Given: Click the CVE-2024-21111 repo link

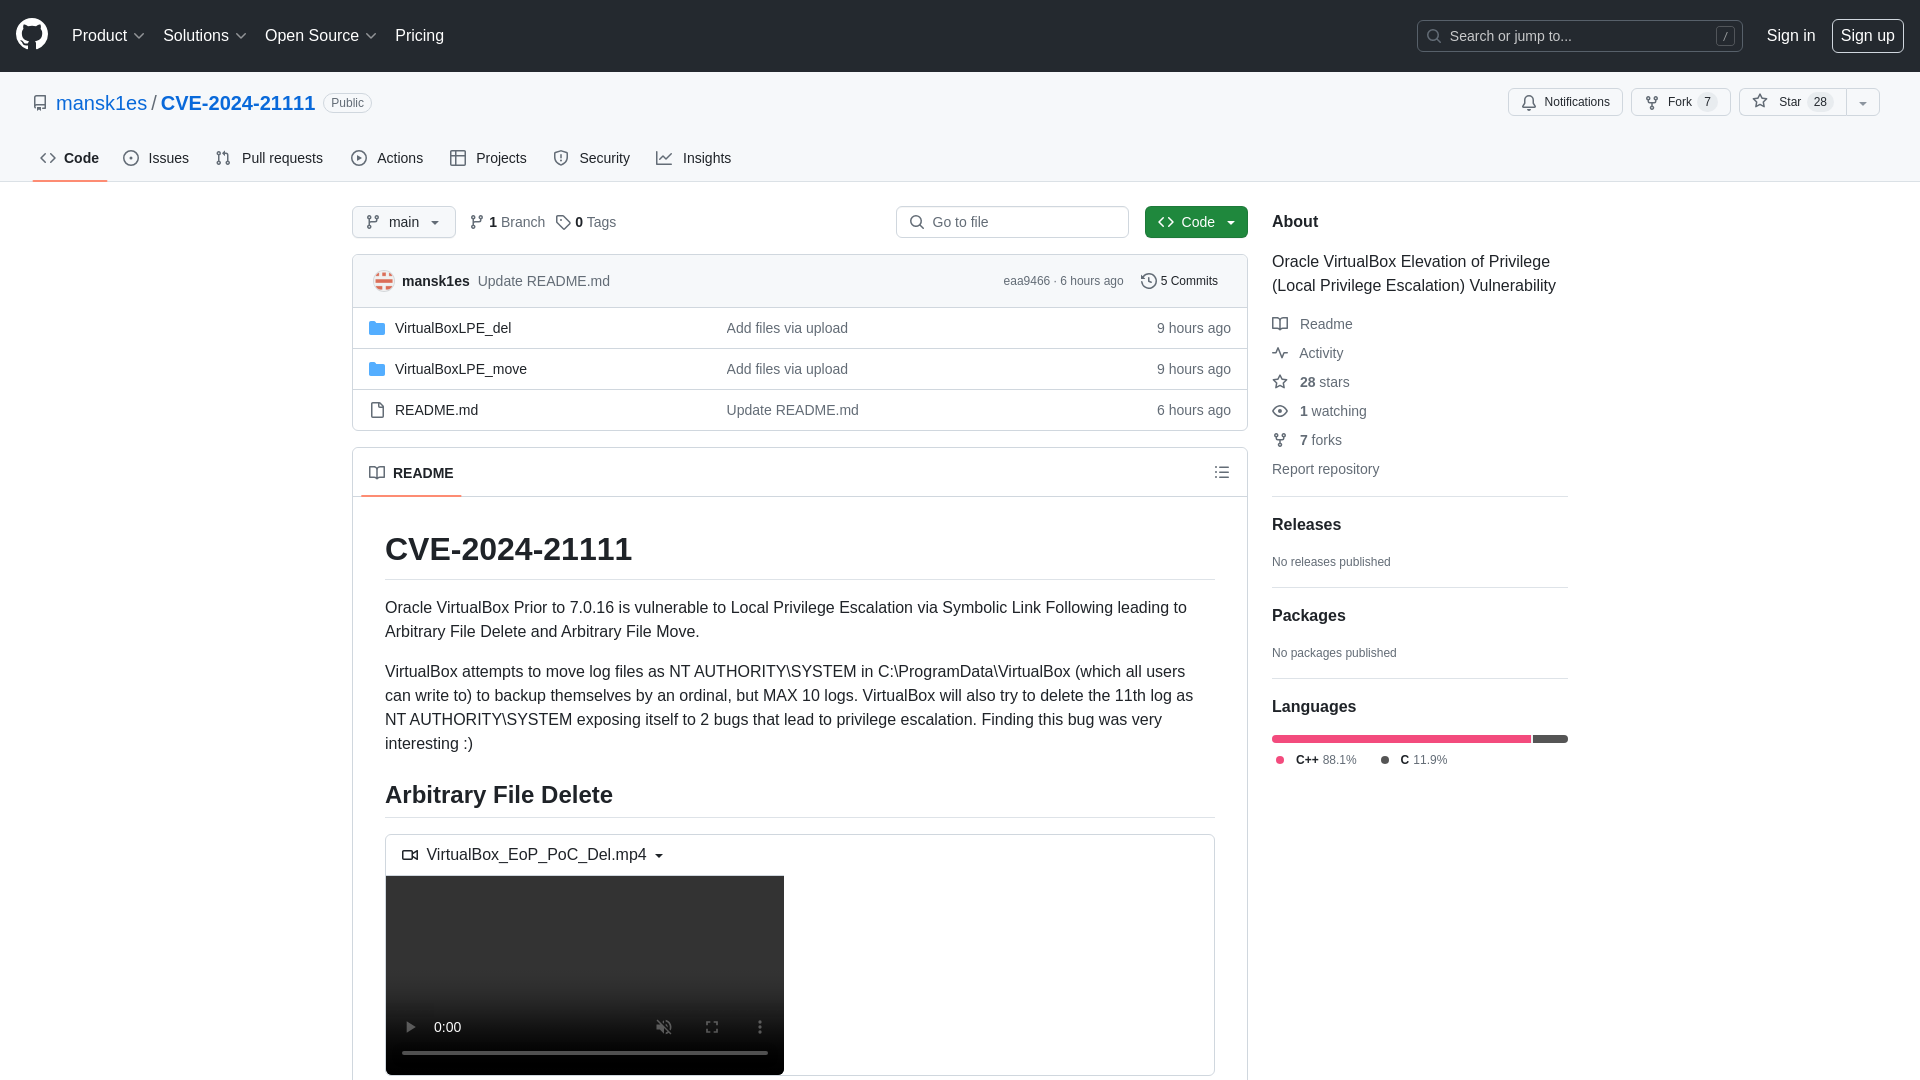Looking at the screenshot, I should click(x=237, y=102).
